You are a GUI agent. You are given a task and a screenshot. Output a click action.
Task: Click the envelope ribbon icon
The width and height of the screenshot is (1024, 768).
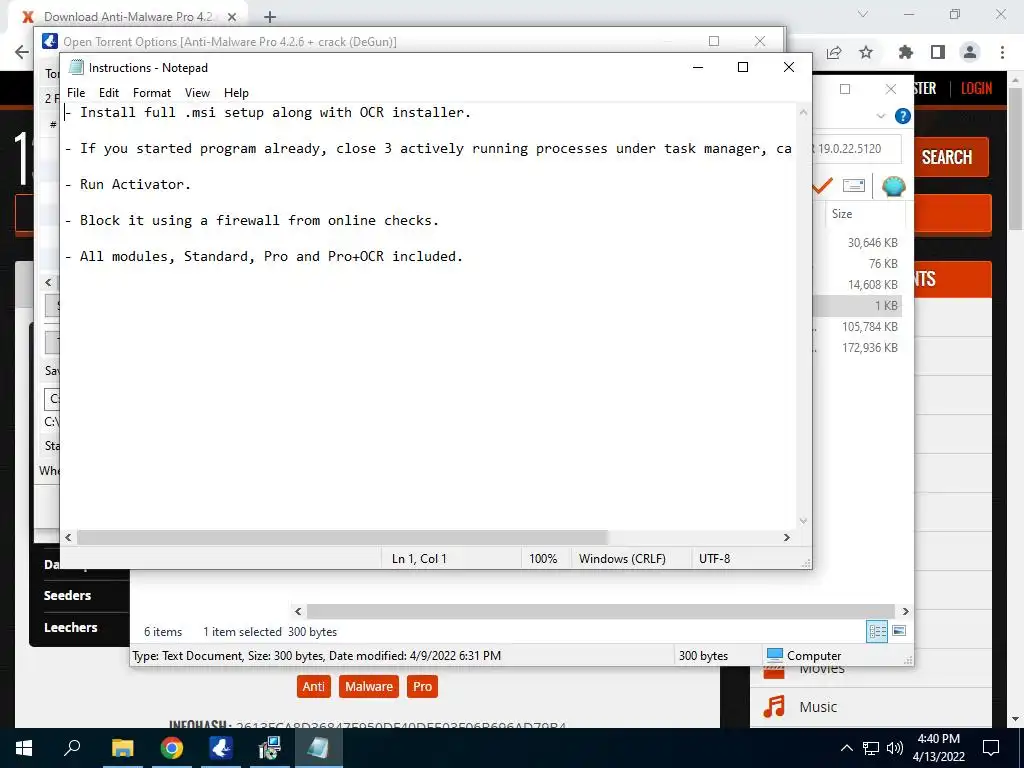click(x=854, y=186)
